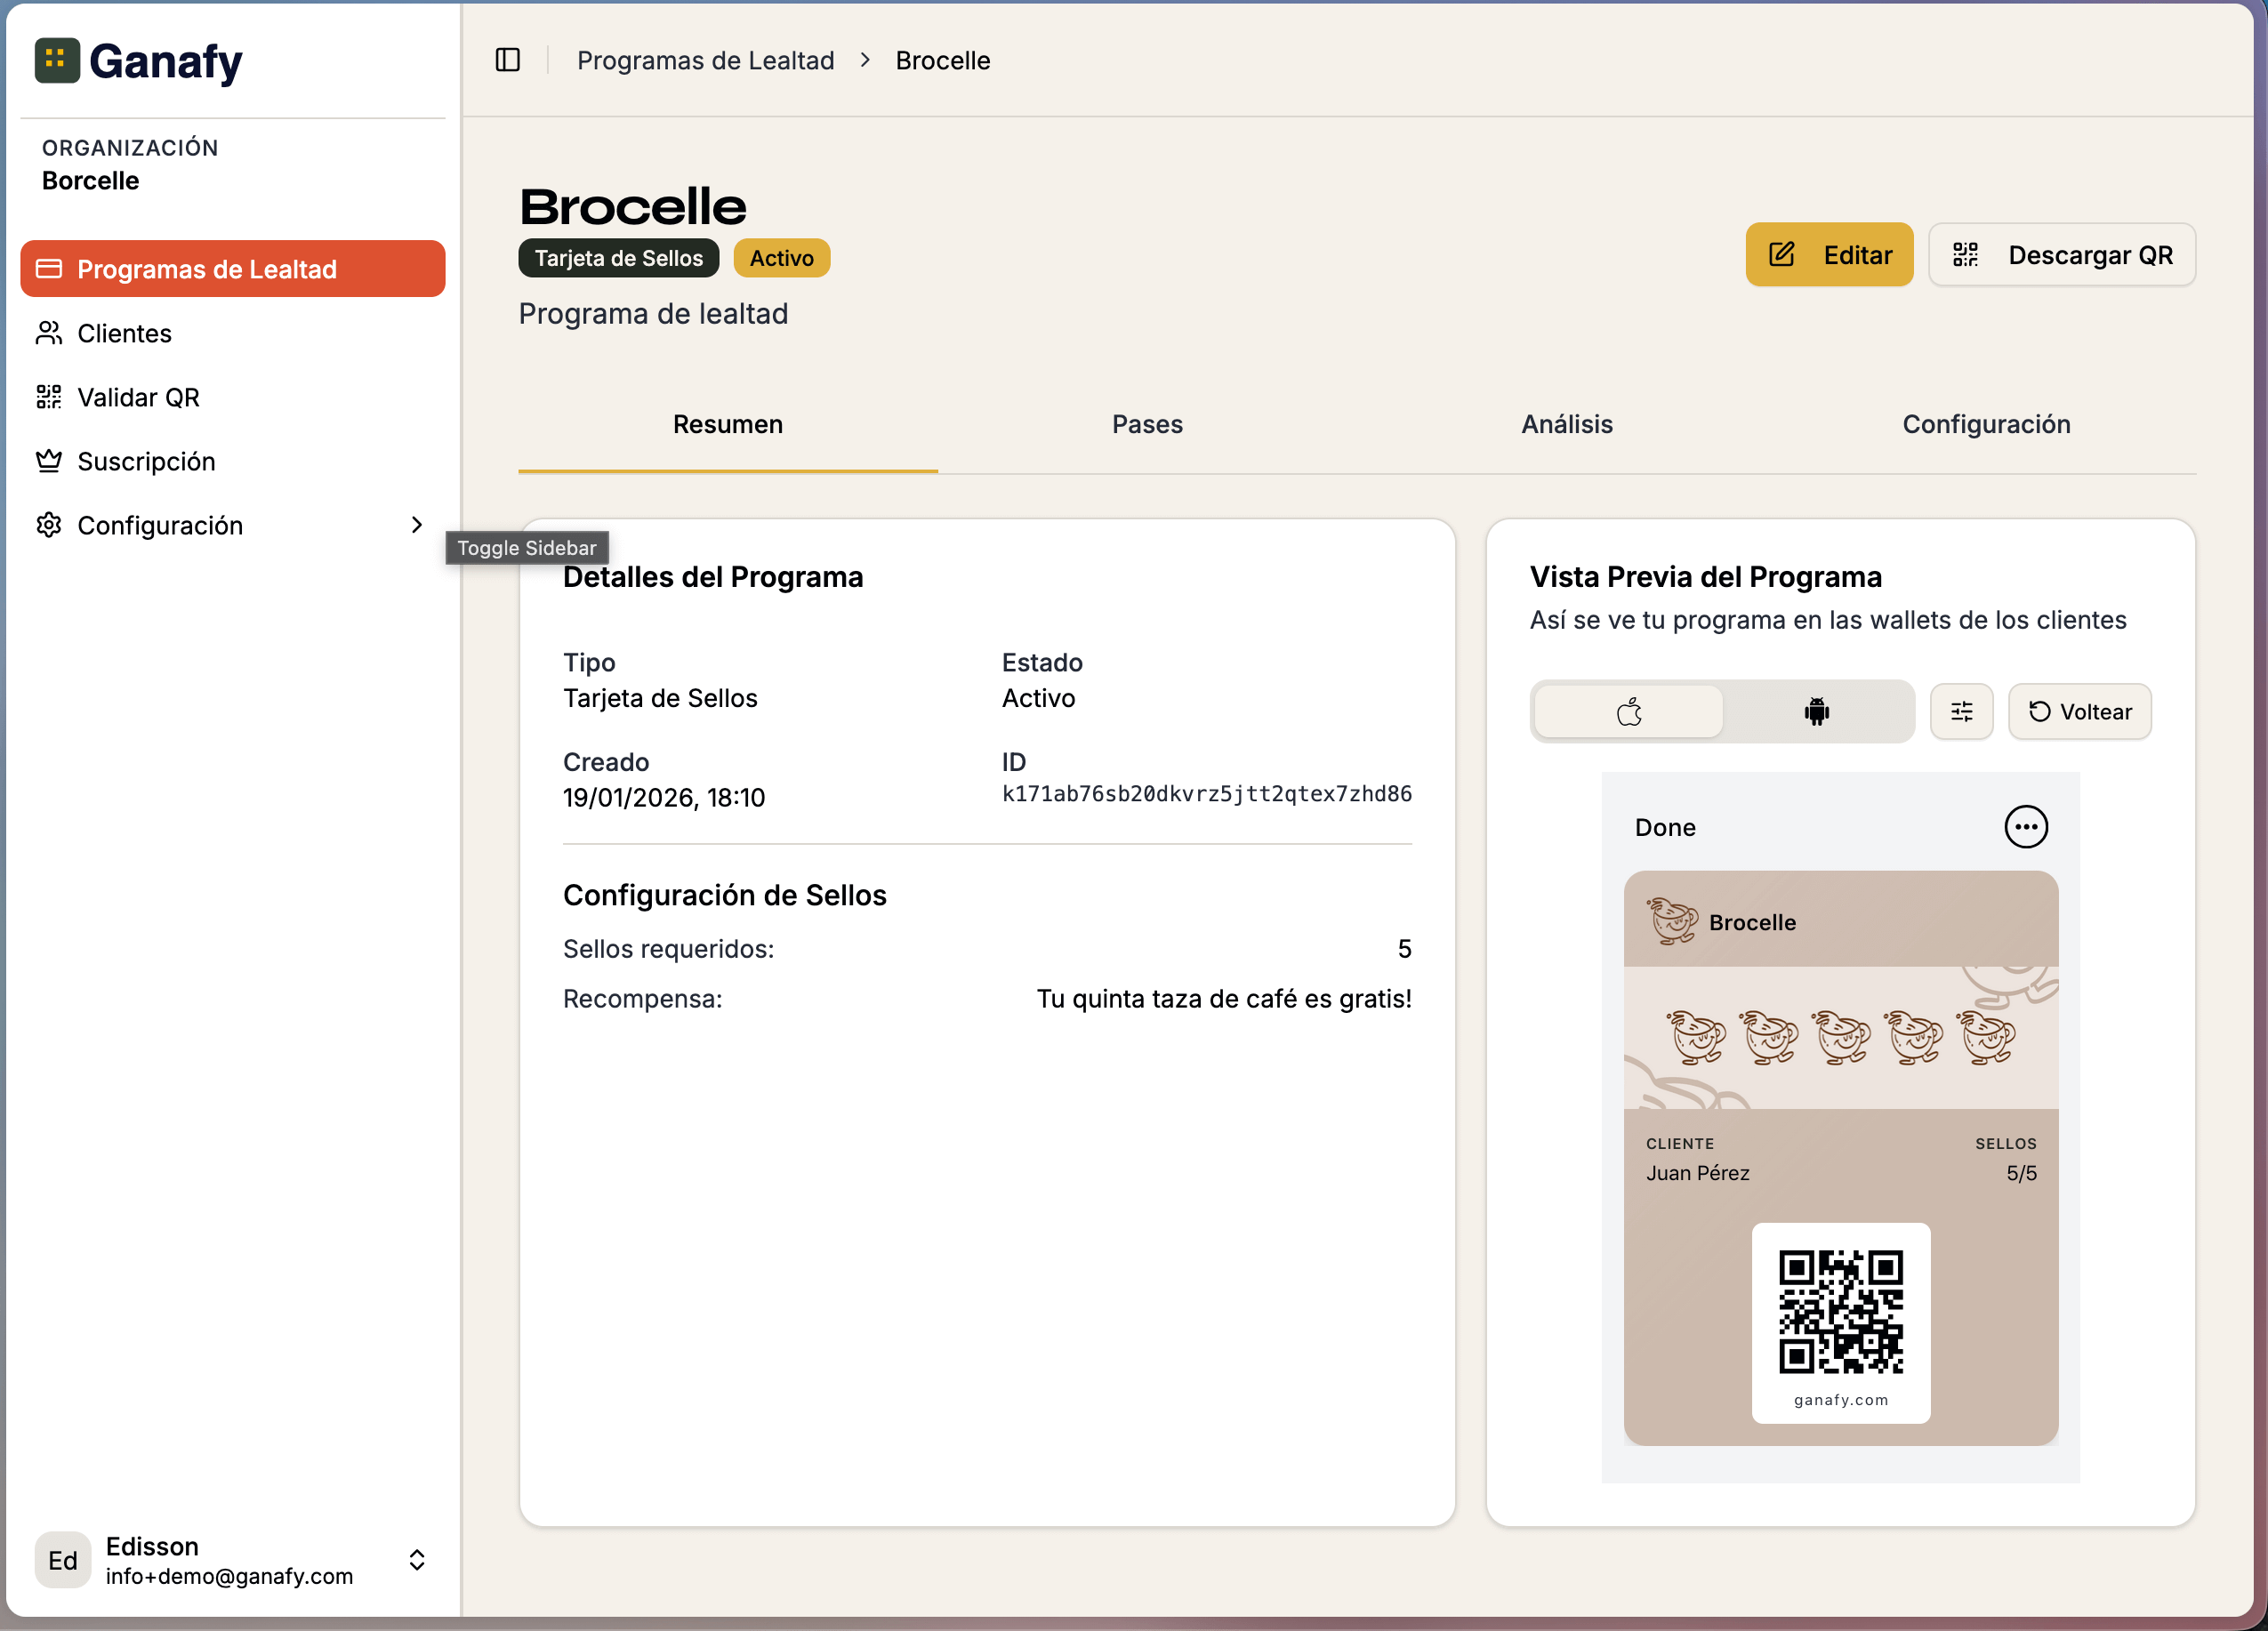This screenshot has width=2268, height=1631.
Task: Switch preview to Android wallet
Action: point(1816,711)
